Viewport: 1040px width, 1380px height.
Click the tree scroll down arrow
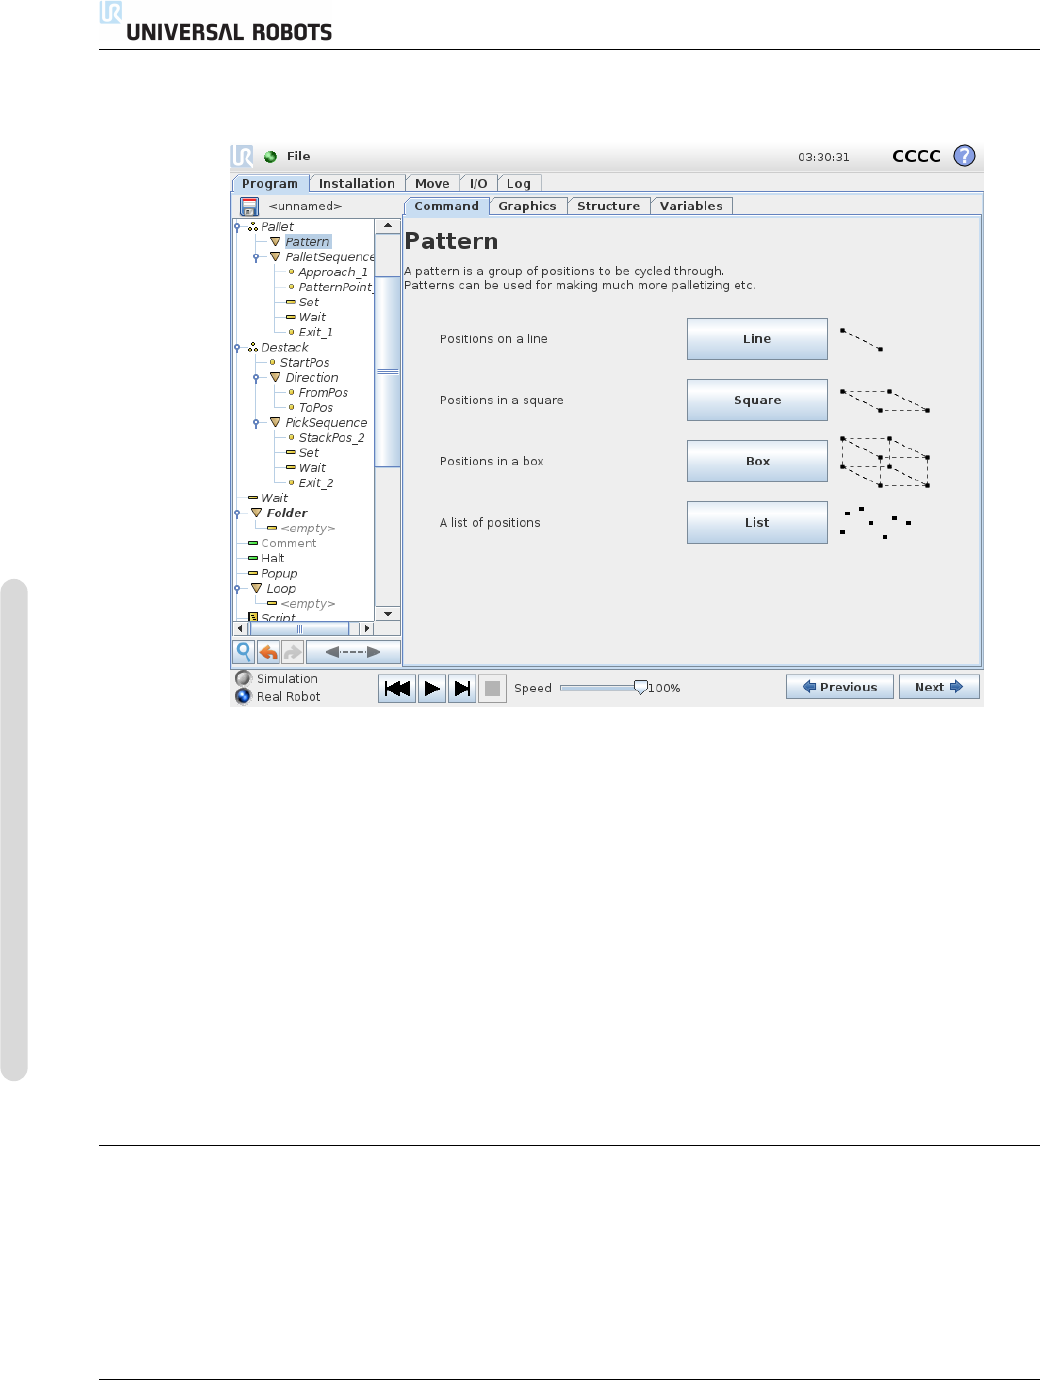tap(387, 614)
